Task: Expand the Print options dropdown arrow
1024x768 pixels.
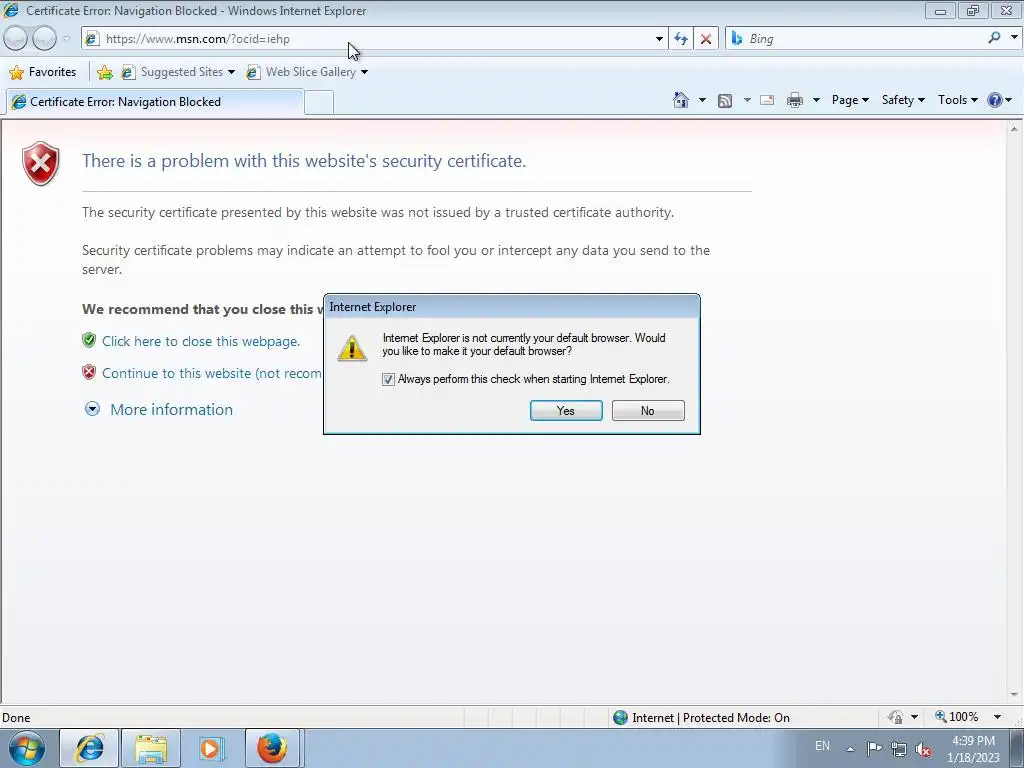Action: pos(816,100)
